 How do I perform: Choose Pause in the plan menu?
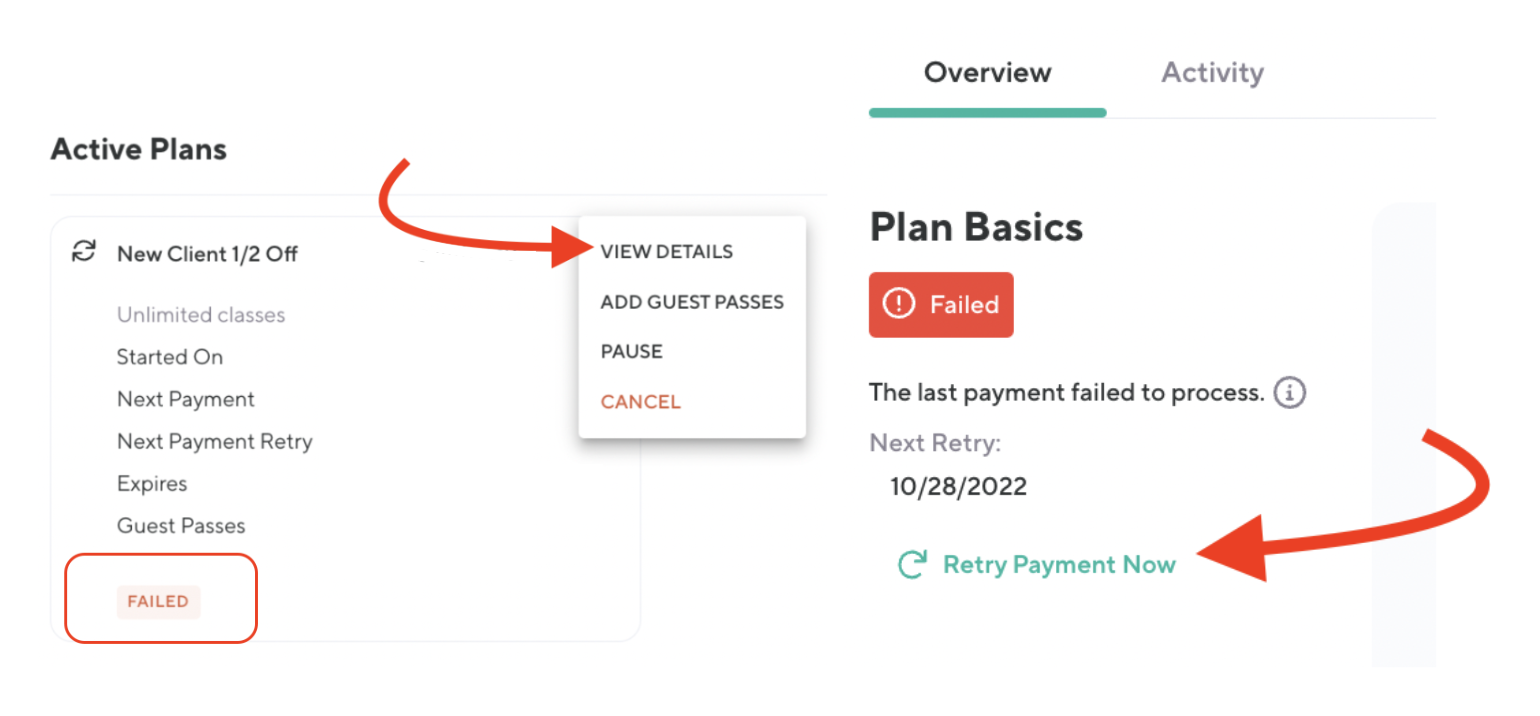(x=631, y=352)
